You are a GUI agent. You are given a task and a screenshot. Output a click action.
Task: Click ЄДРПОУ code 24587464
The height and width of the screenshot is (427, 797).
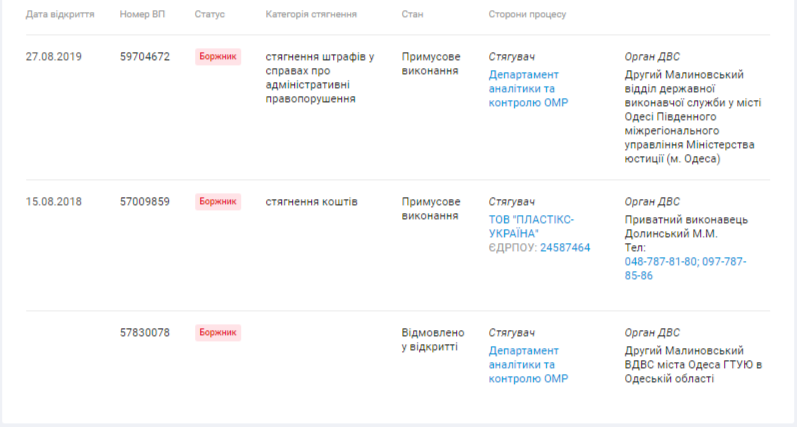565,248
